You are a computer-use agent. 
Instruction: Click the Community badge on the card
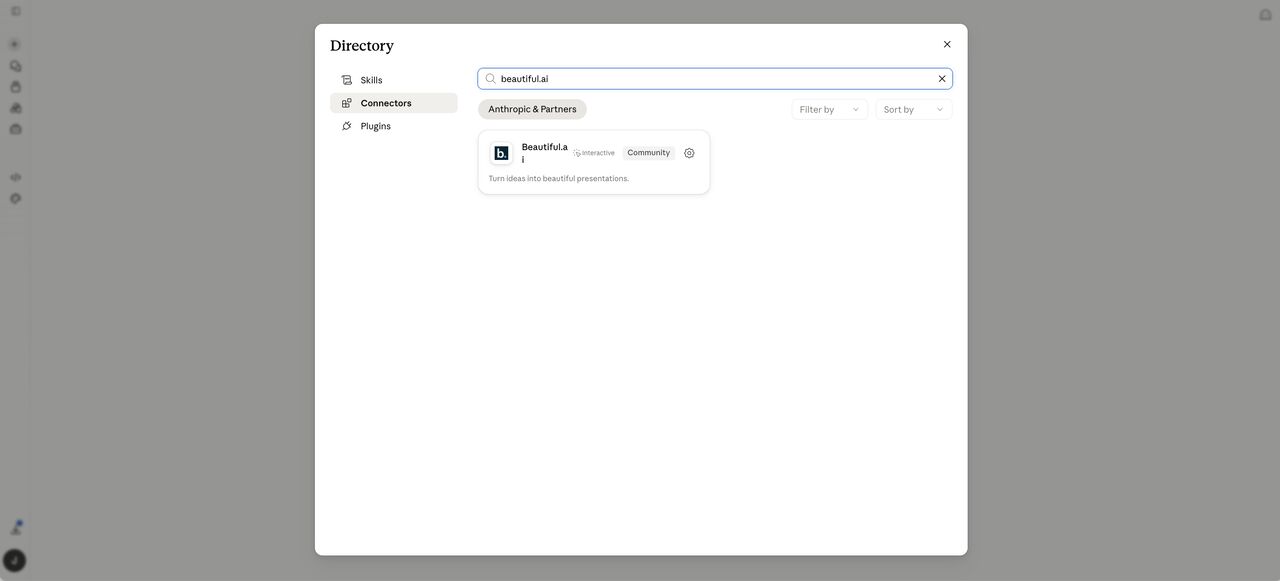point(649,153)
